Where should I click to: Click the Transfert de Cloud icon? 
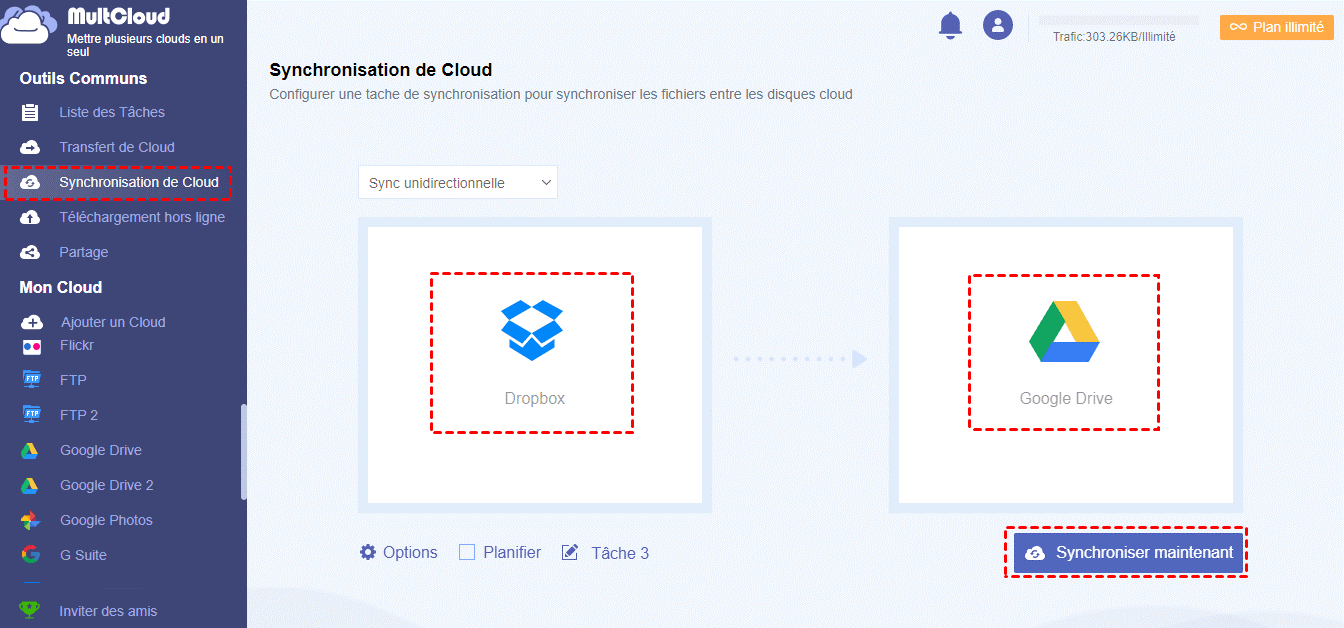coord(31,148)
